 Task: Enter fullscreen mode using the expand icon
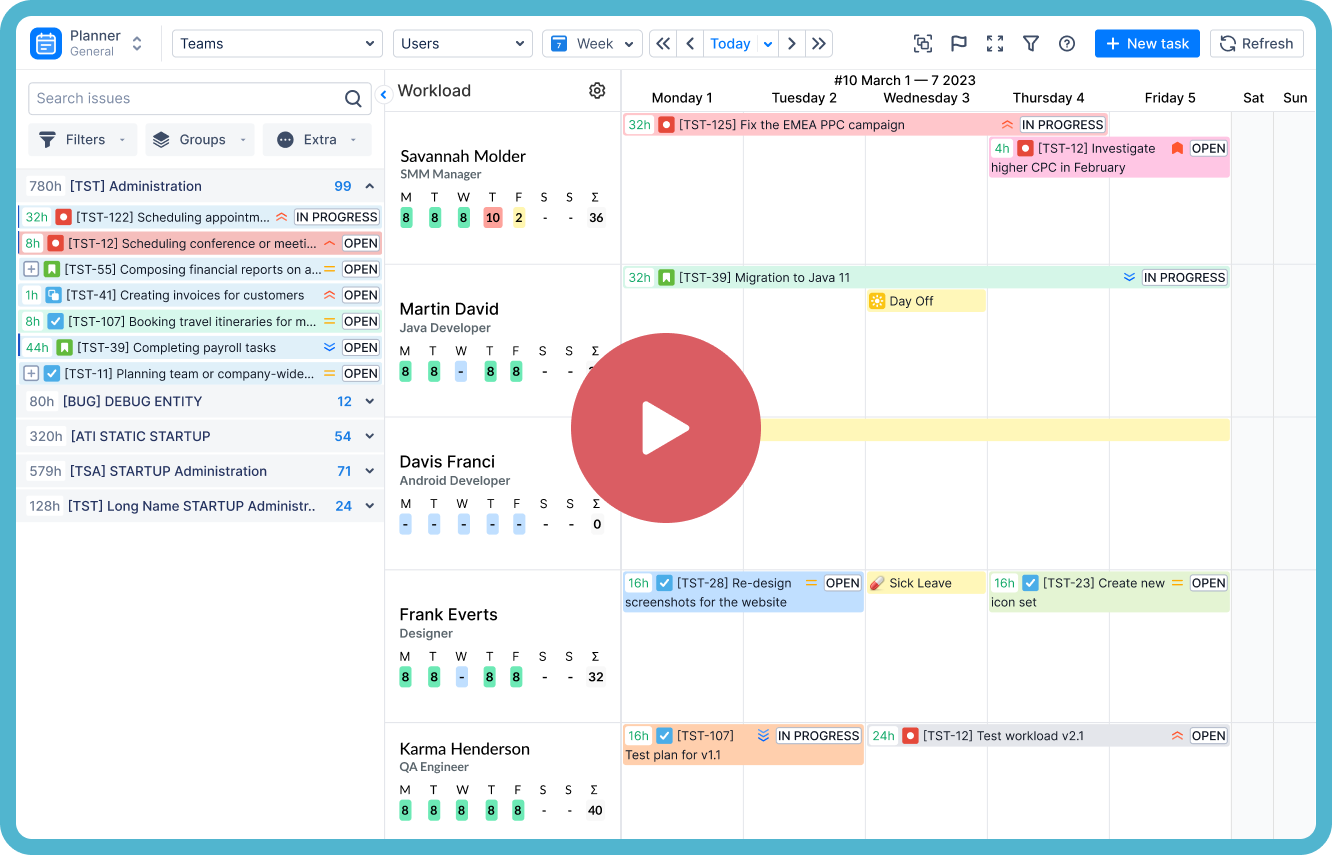coord(995,44)
